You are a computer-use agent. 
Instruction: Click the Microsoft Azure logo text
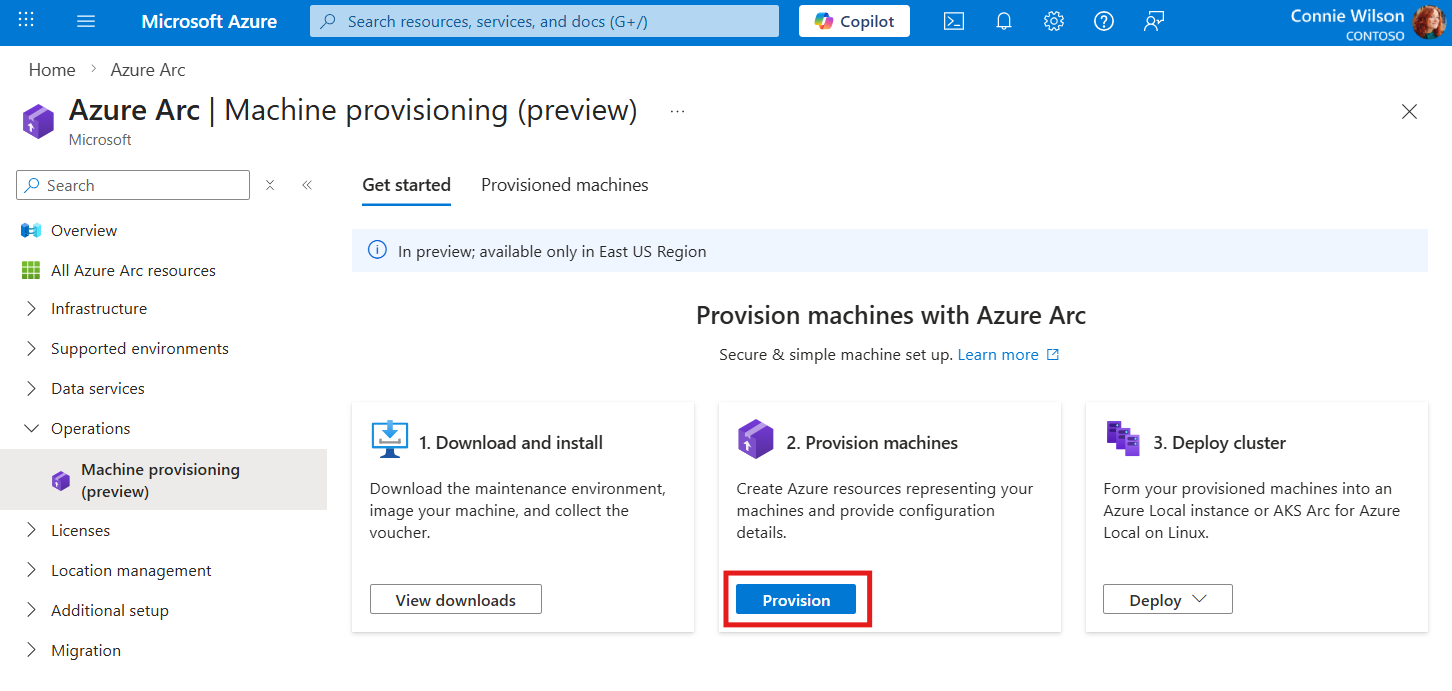[209, 21]
